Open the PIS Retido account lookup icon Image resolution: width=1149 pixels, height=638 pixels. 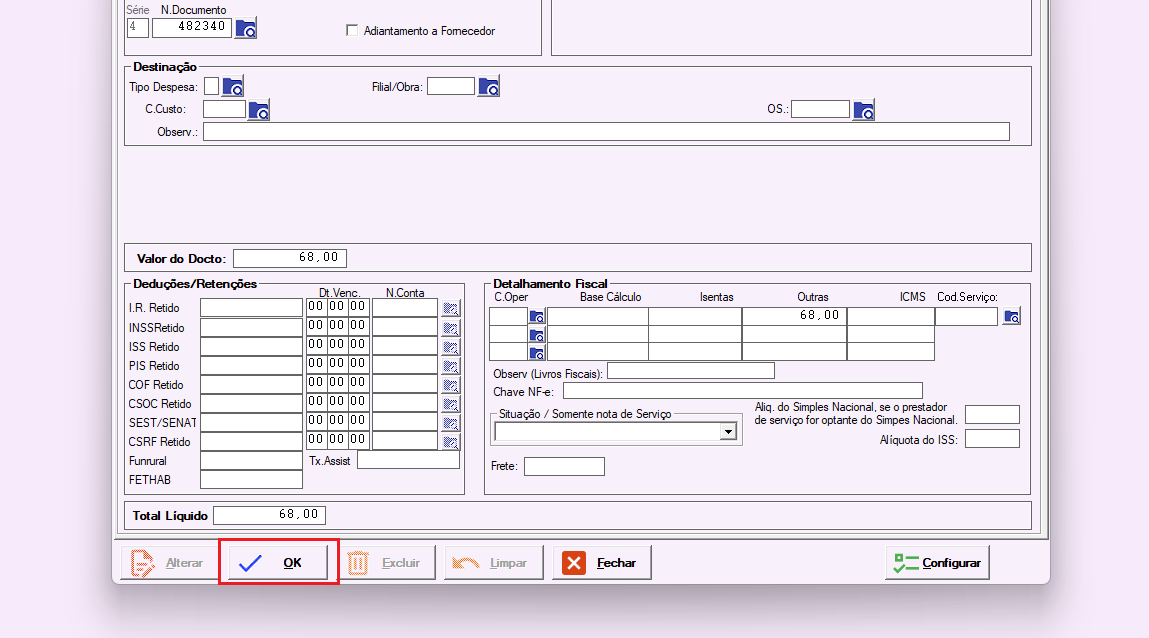tap(451, 366)
